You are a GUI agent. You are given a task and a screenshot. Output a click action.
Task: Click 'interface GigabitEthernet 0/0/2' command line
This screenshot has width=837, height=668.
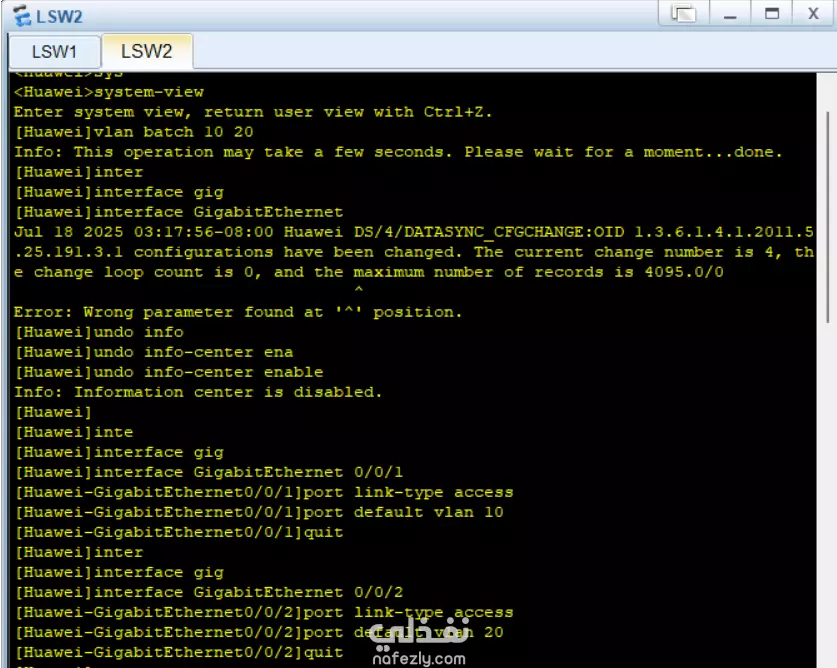click(x=209, y=592)
